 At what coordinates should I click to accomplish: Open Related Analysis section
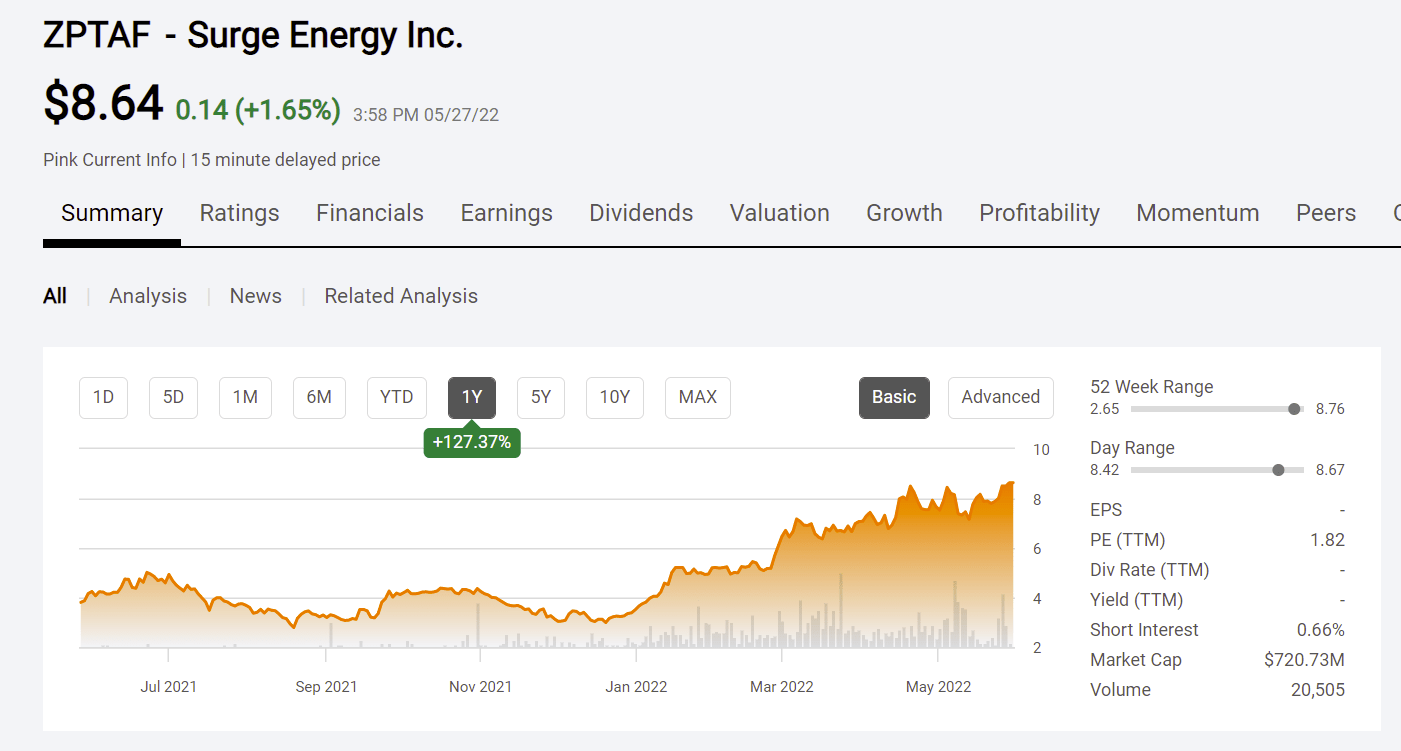[x=400, y=296]
